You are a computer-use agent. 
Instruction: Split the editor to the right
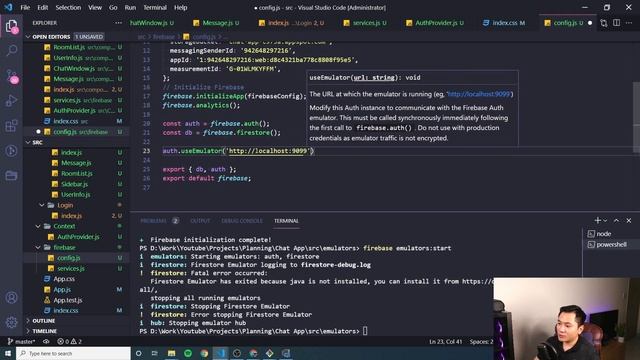click(x=616, y=23)
